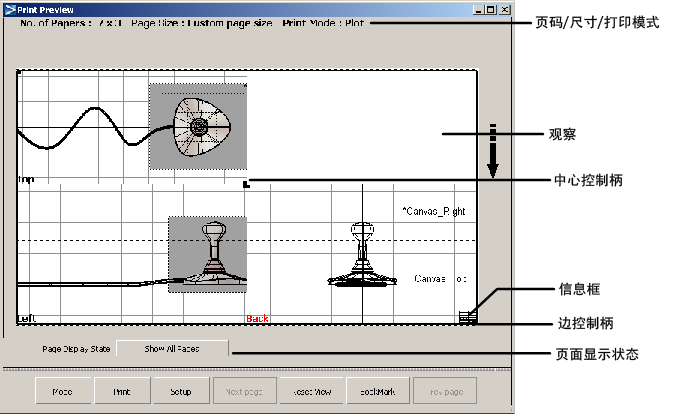677x414 pixels.
Task: Click the Canvas_Right label
Action: [x=434, y=211]
